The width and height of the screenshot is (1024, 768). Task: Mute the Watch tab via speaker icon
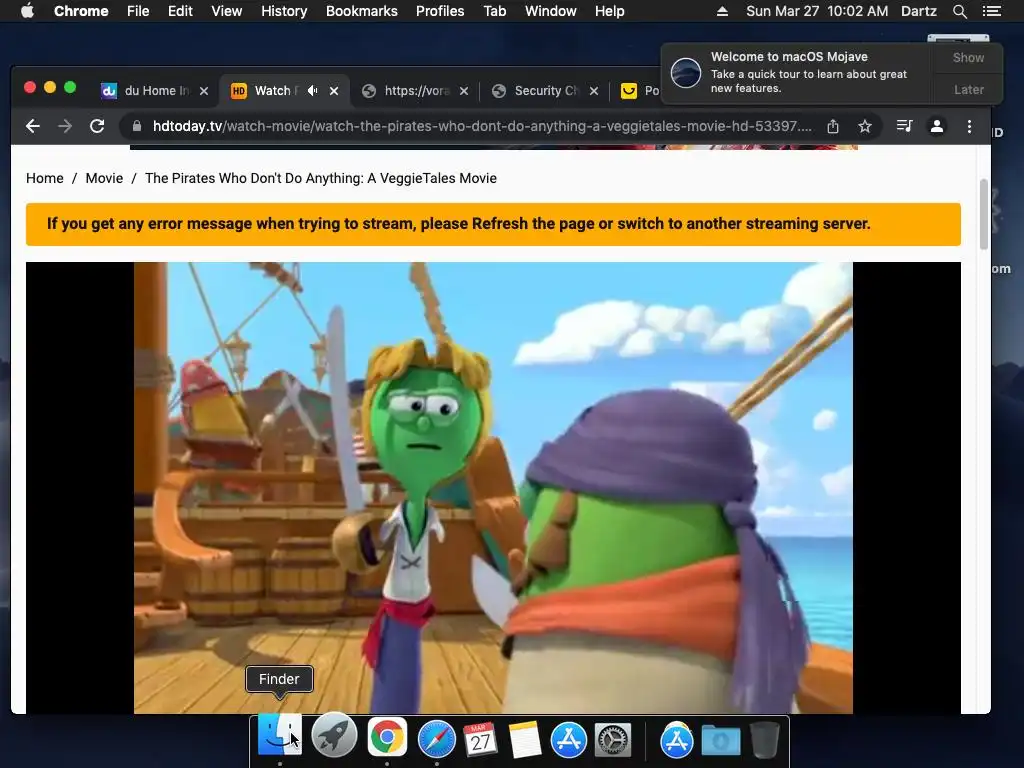click(x=313, y=91)
